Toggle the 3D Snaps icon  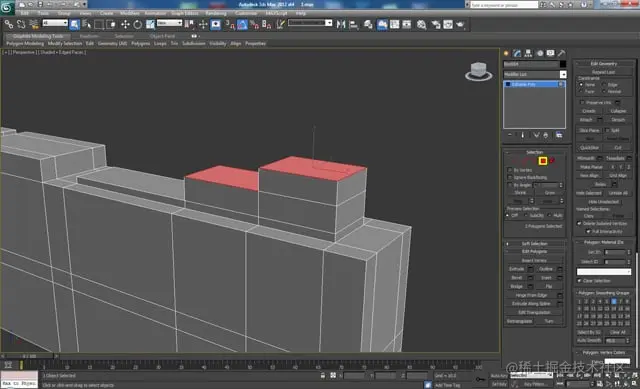[x=230, y=24]
